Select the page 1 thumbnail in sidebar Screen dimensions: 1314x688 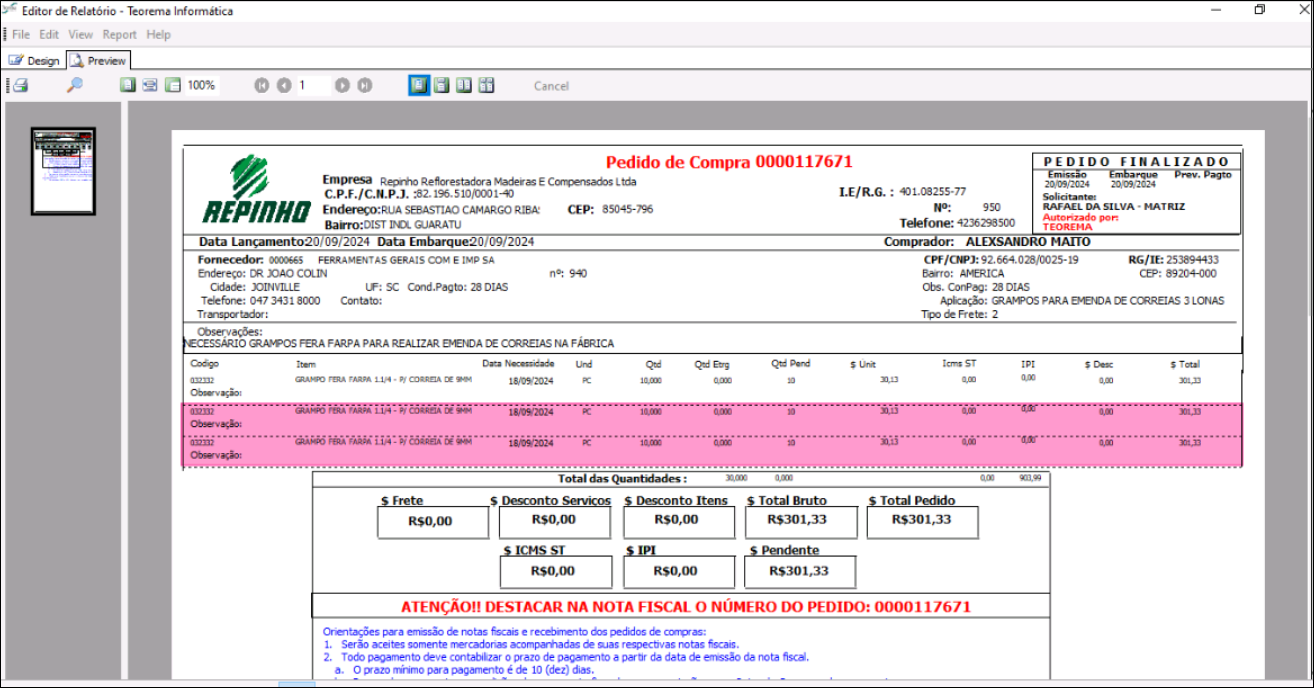click(63, 170)
